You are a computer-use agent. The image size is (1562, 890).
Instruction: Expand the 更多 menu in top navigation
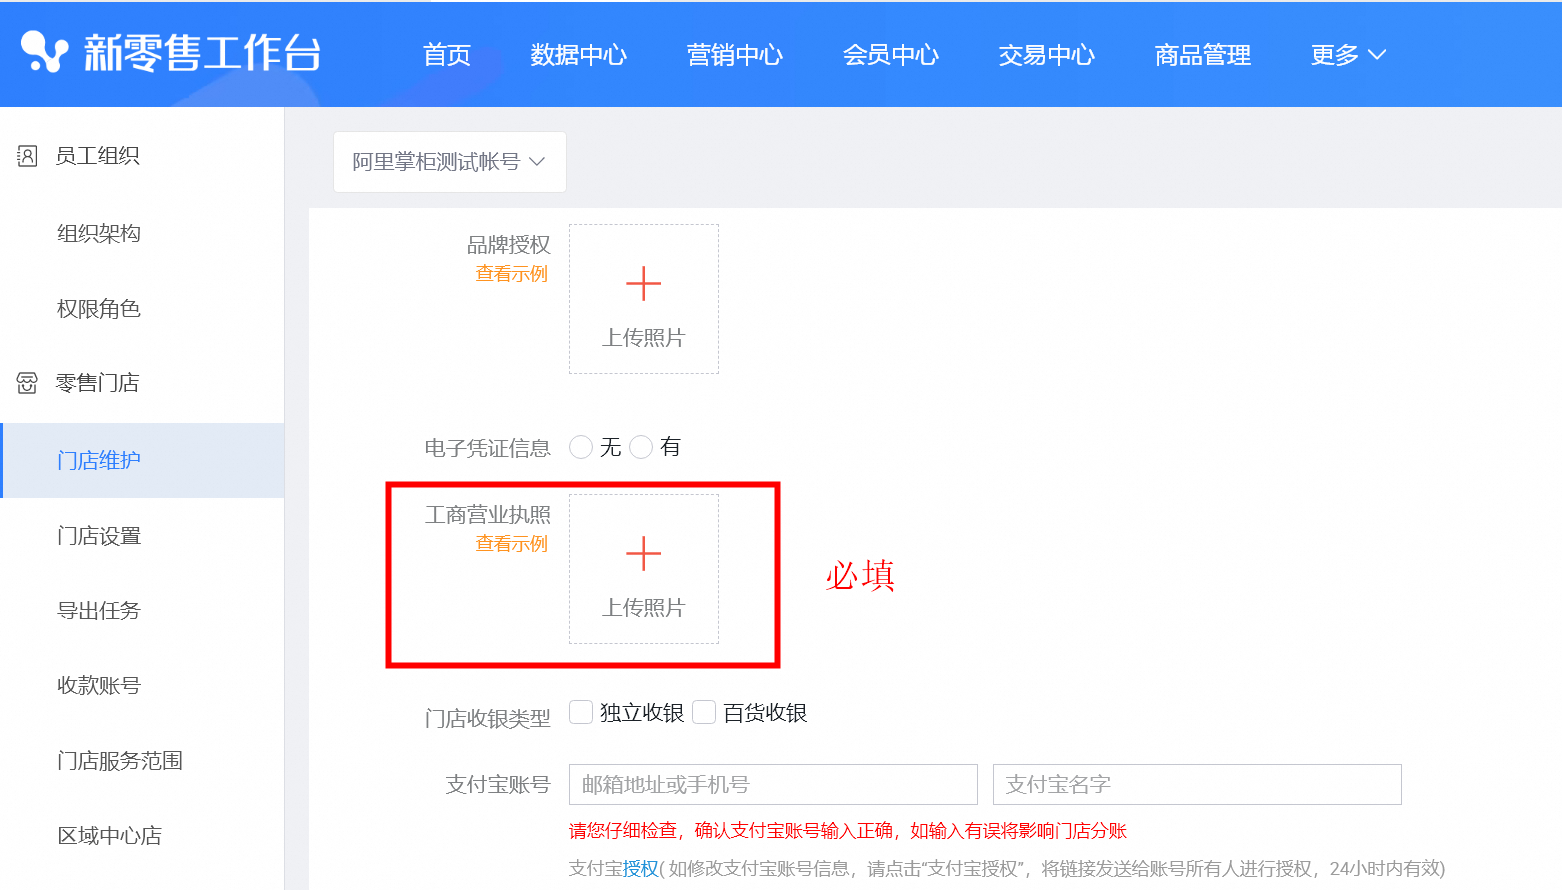[x=1347, y=55]
